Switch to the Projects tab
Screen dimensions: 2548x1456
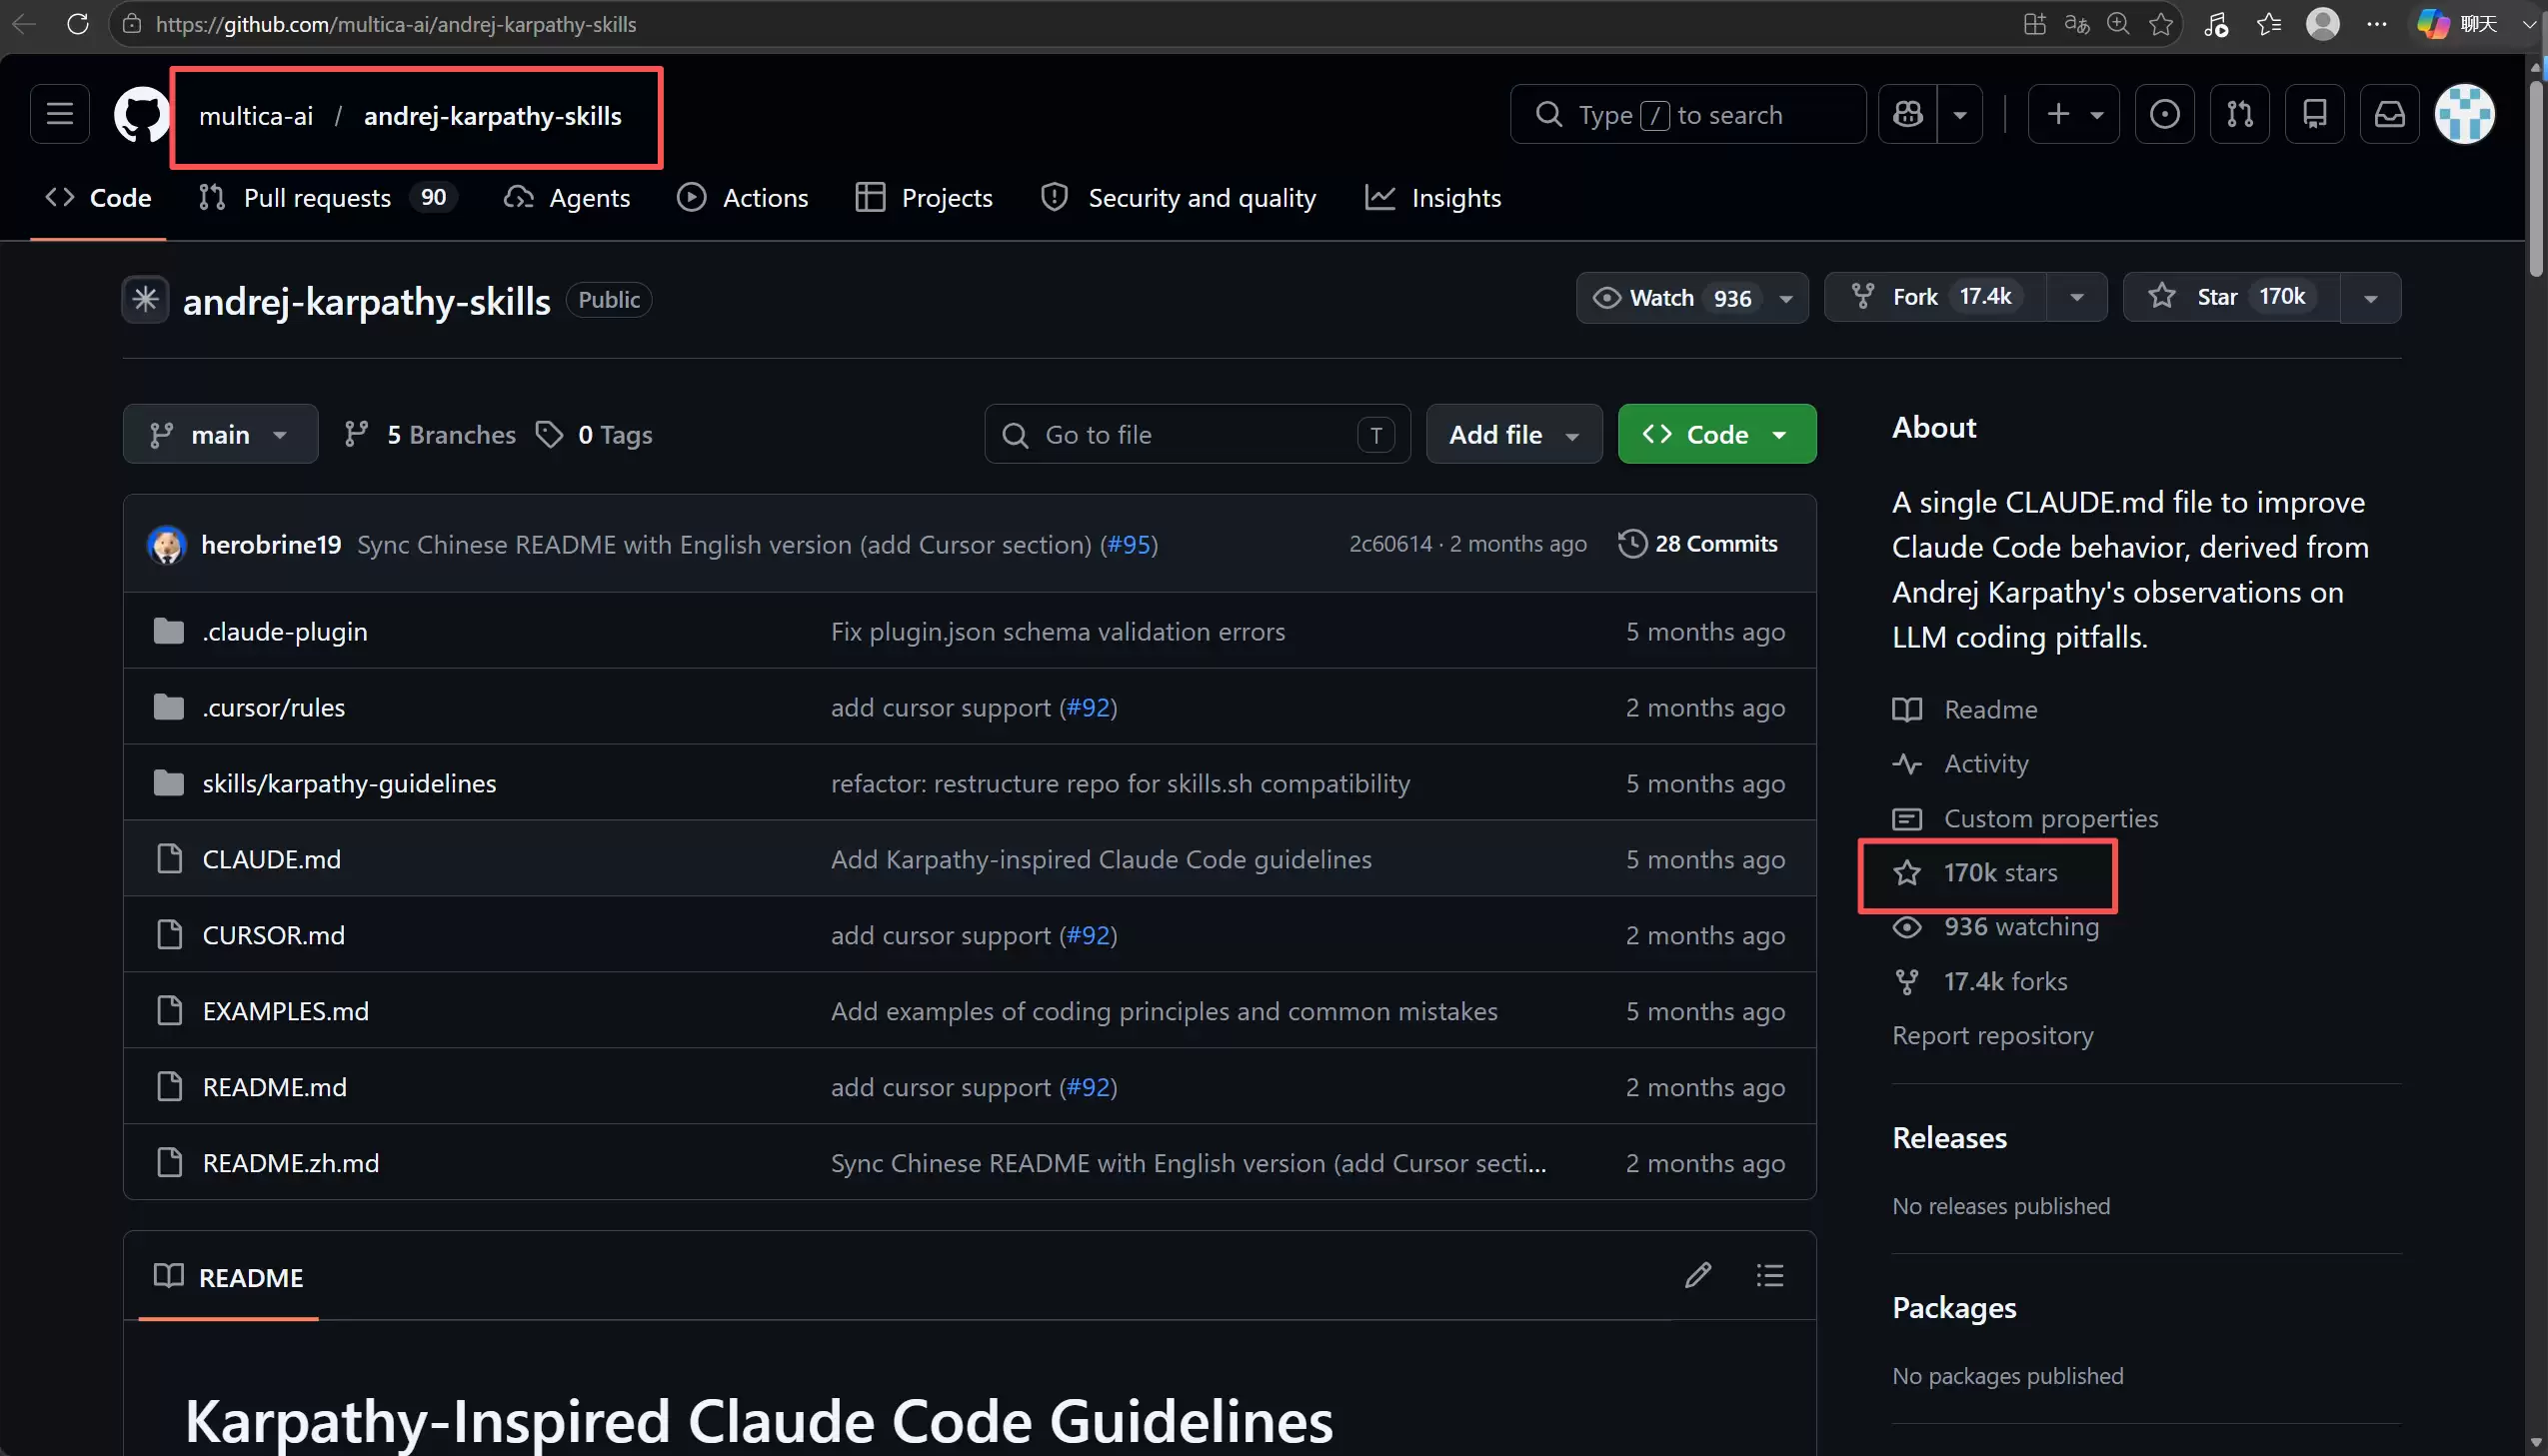[924, 198]
